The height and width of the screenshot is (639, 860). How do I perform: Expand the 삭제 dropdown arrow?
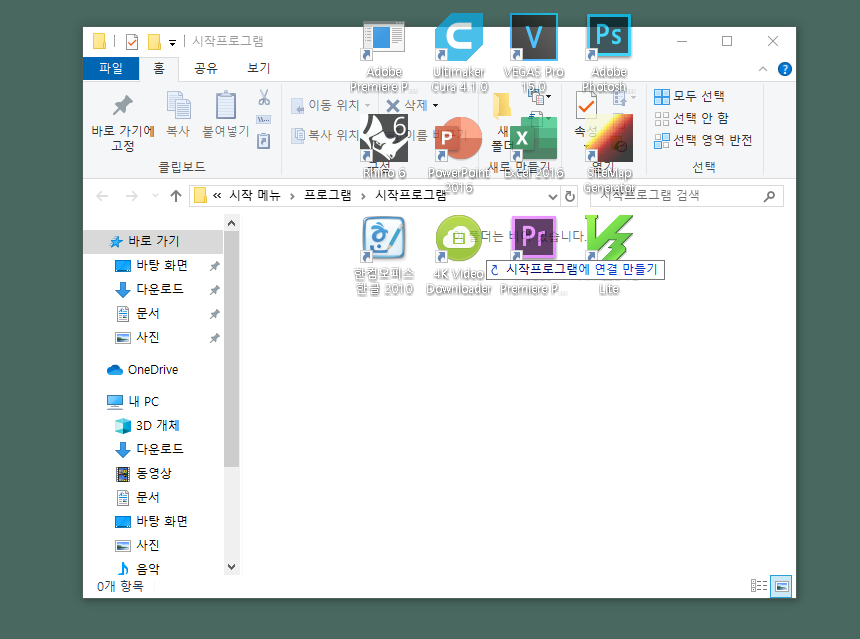435,105
